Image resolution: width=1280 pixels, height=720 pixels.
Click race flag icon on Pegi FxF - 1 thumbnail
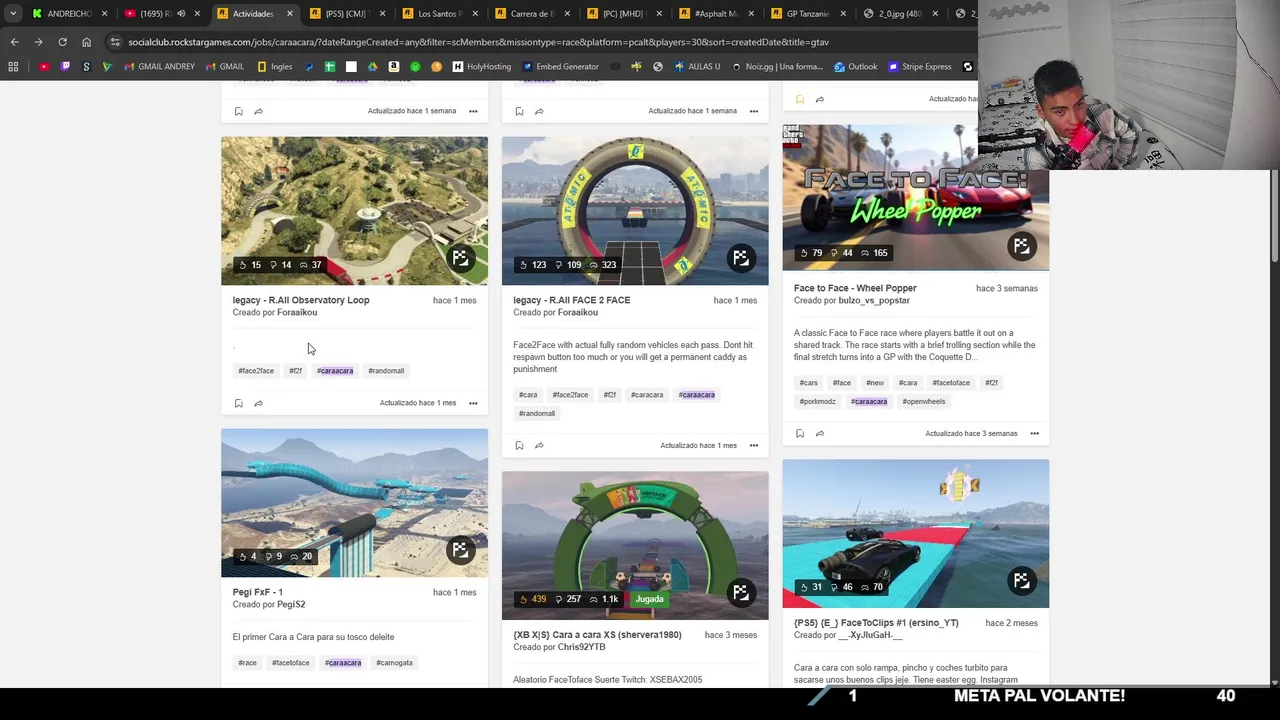460,550
